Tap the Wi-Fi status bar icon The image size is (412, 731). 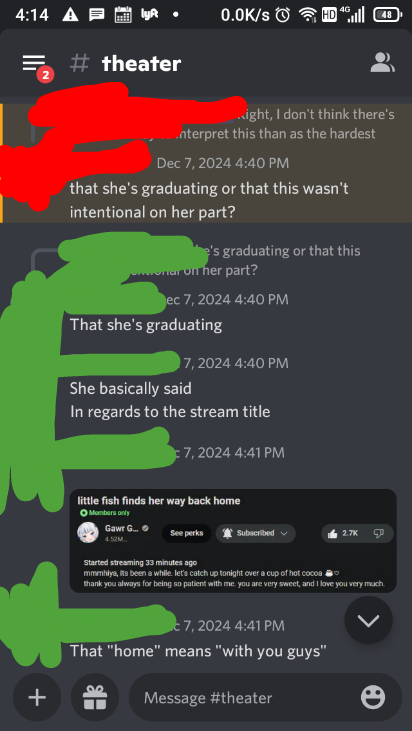tap(308, 15)
